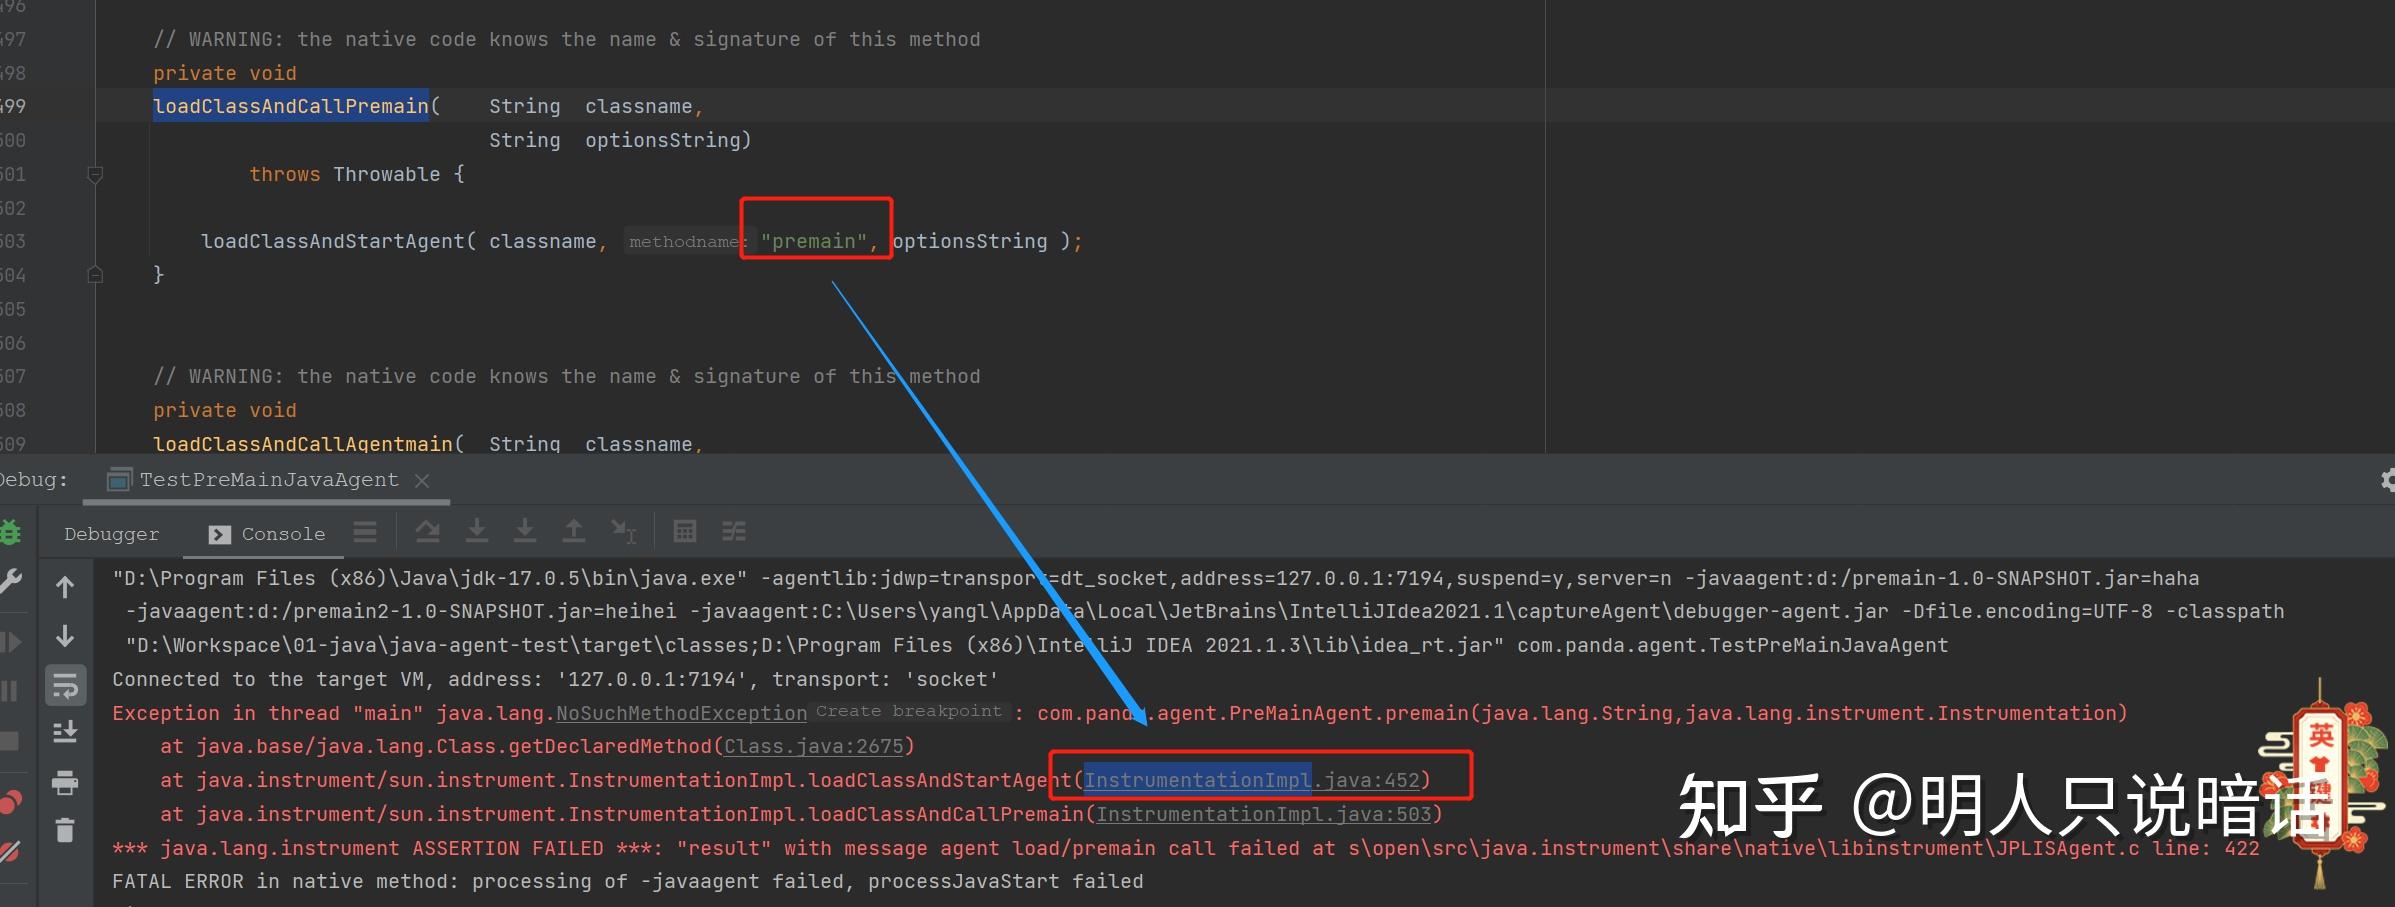
Task: Open the Class.java:2675 link
Action: point(813,747)
